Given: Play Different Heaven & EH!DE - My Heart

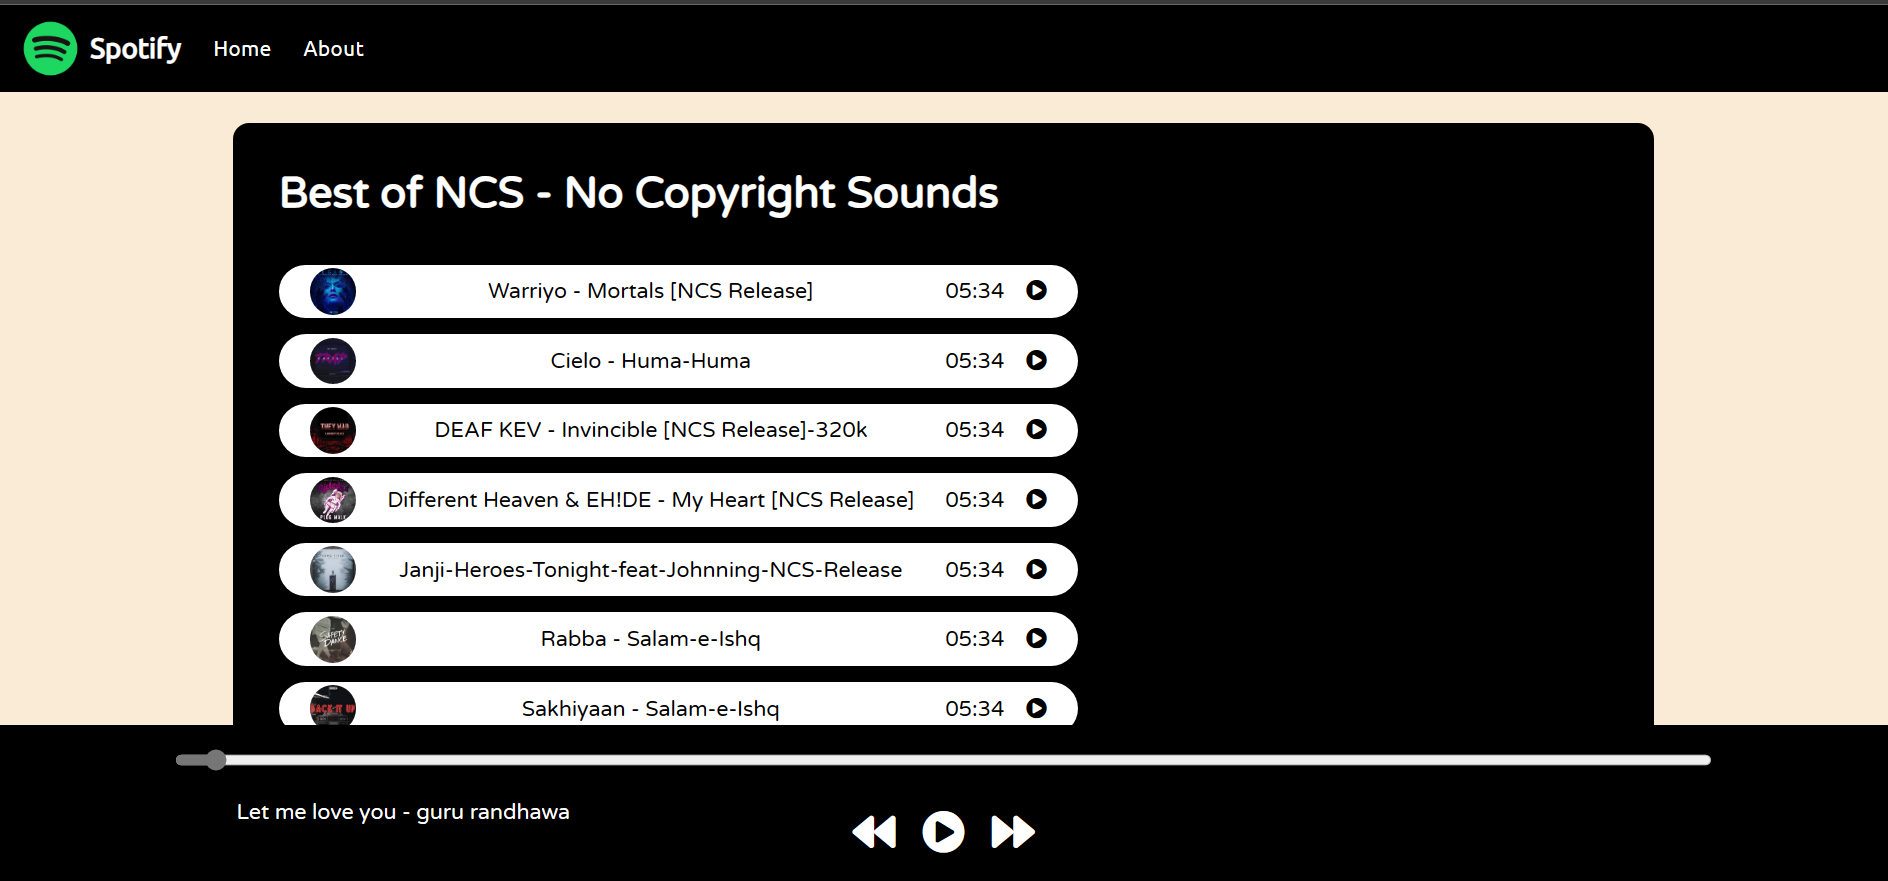Looking at the screenshot, I should tap(1037, 500).
